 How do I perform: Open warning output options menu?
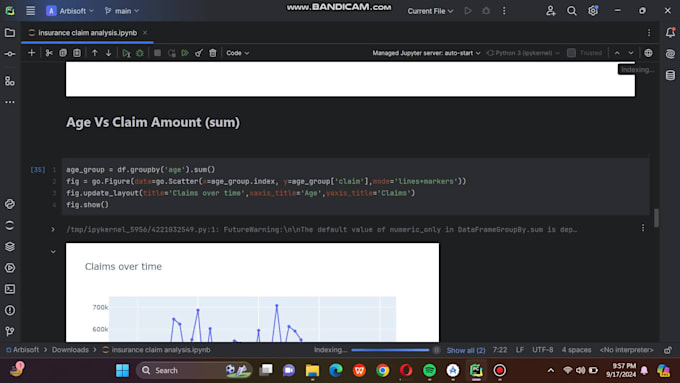(x=643, y=228)
